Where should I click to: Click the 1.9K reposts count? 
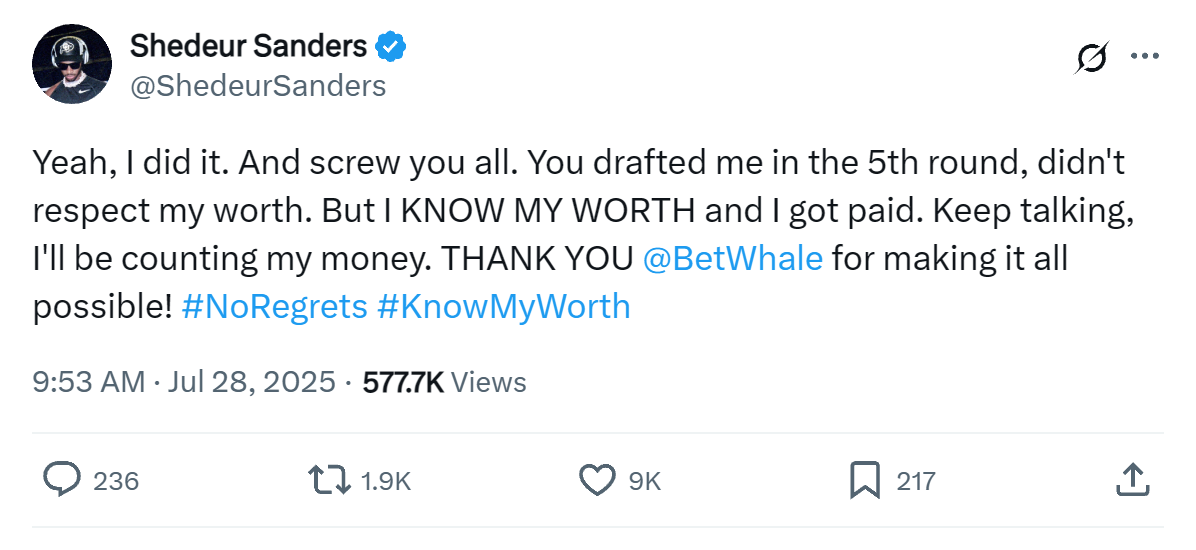(385, 481)
